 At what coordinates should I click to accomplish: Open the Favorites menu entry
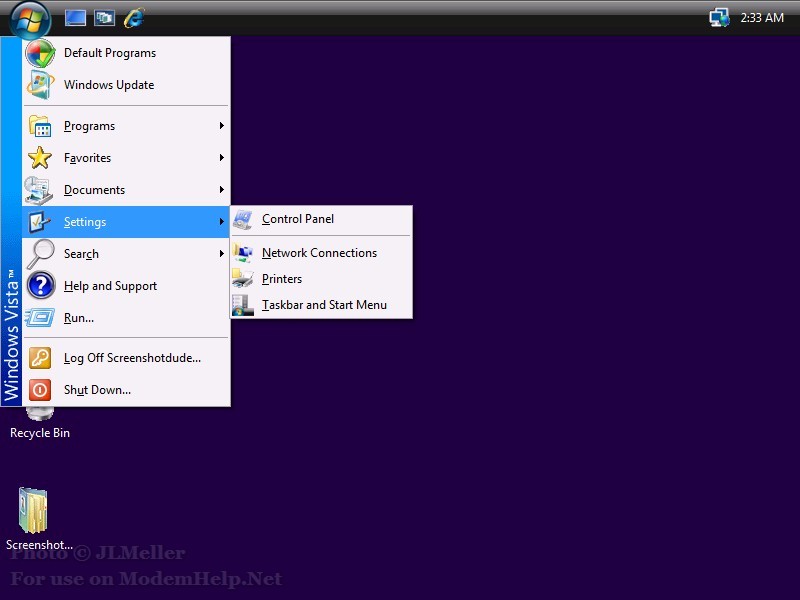pyautogui.click(x=126, y=158)
